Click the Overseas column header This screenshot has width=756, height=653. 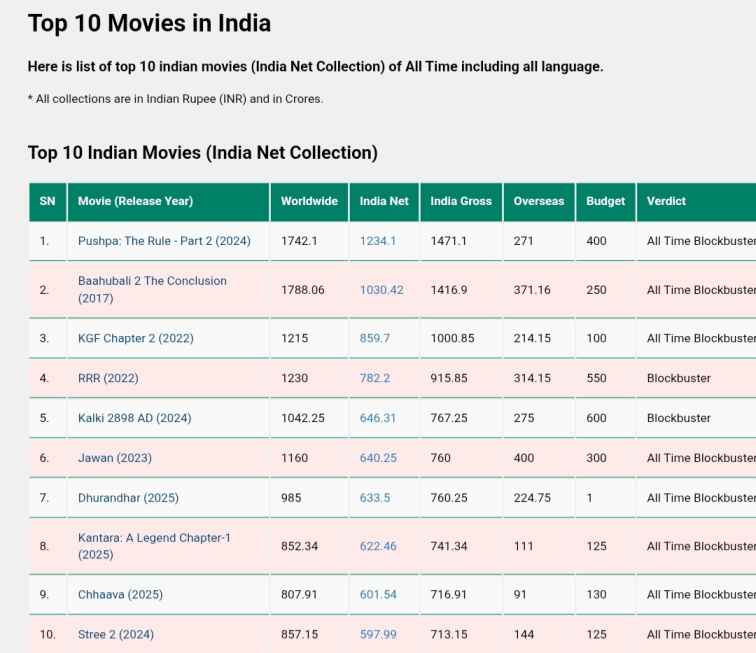click(538, 201)
